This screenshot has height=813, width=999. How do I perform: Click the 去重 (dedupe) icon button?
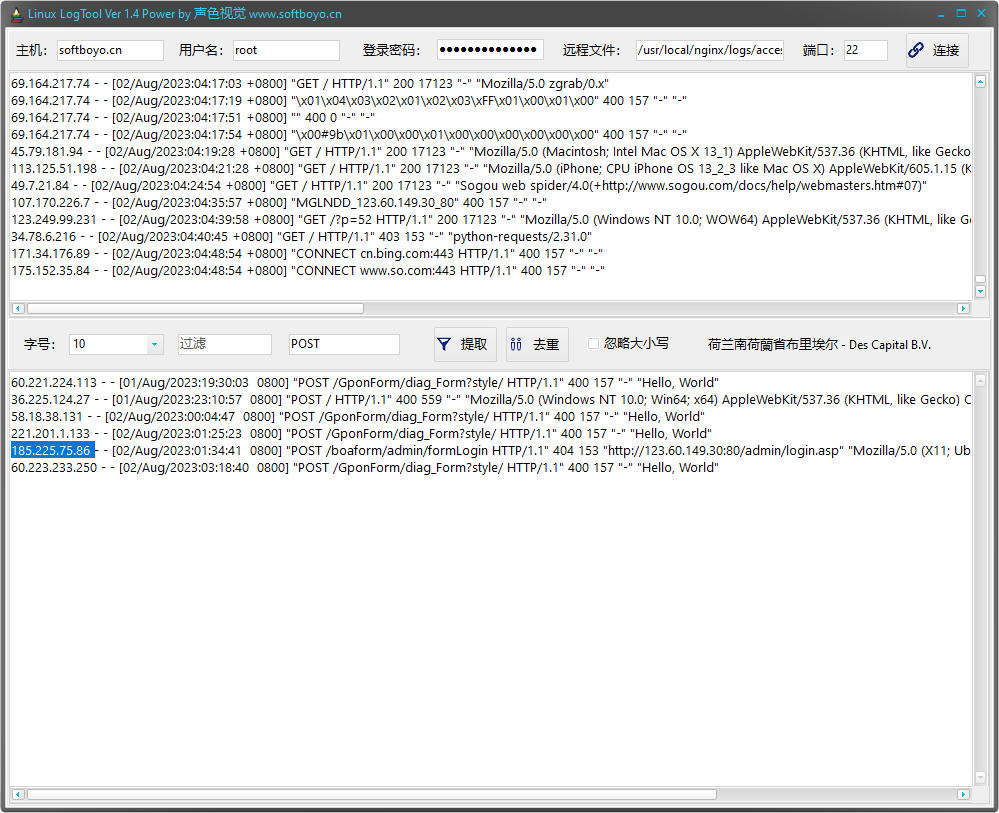pos(536,344)
